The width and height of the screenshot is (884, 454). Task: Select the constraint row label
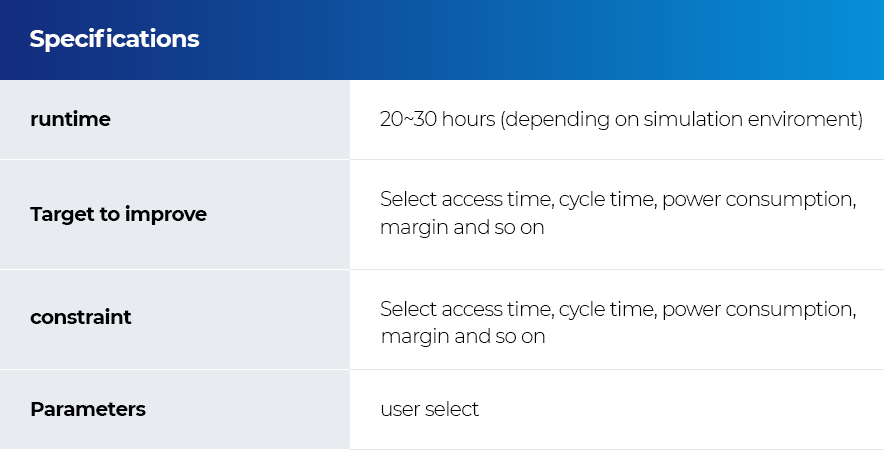coord(81,317)
